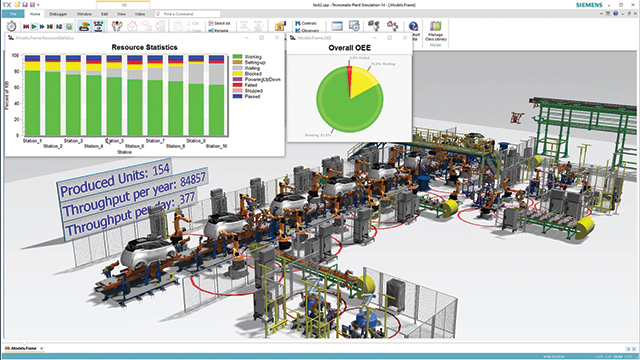Fast forward the simulation with the blue arrows
This screenshot has height=360, width=640.
[42, 27]
